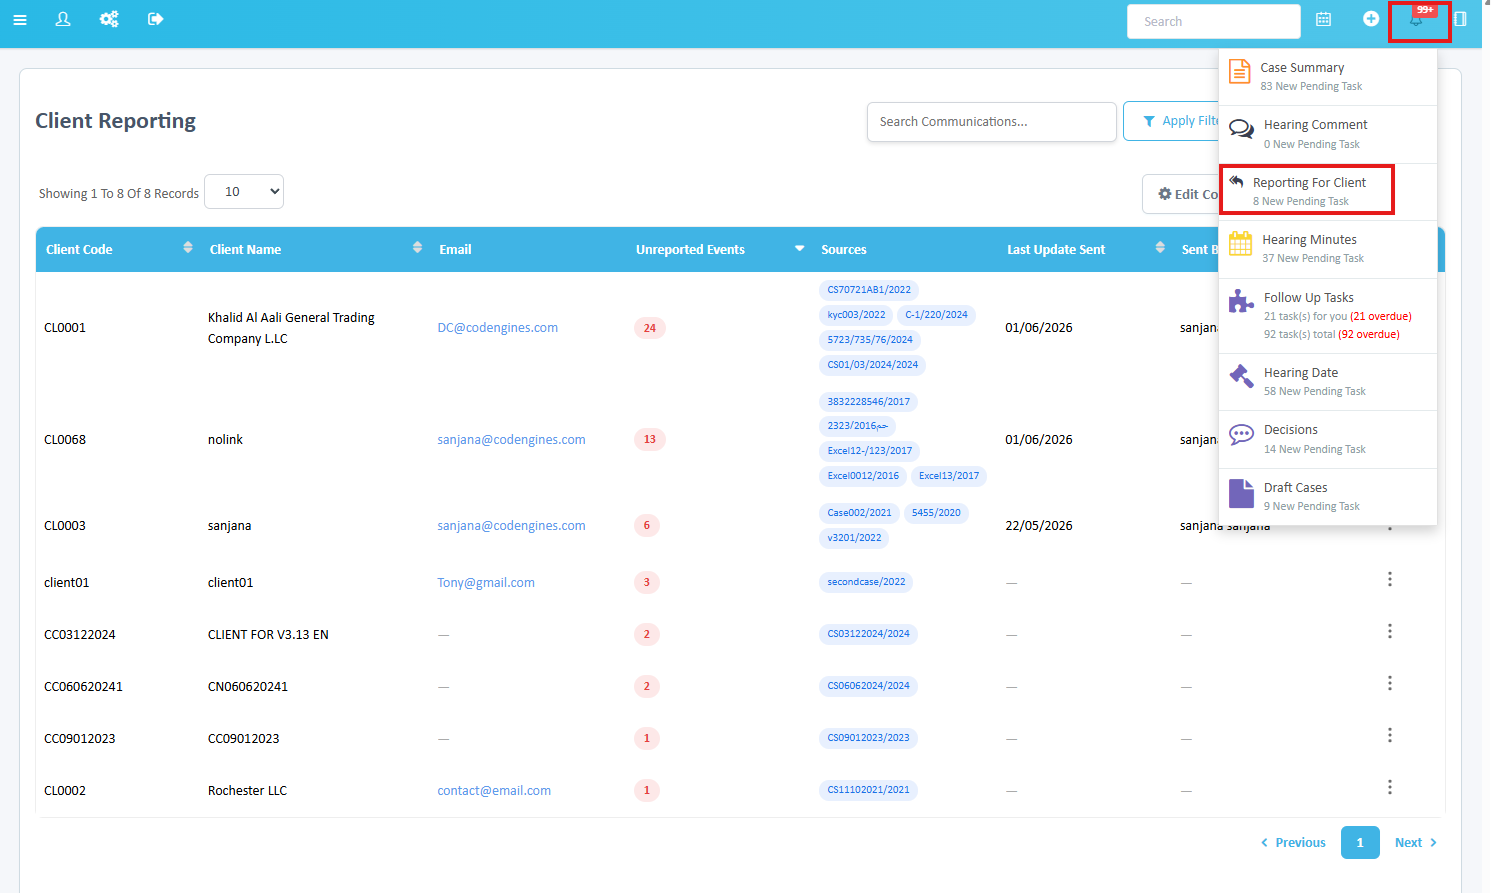This screenshot has width=1491, height=893.
Task: Open the hamburger navigation menu
Action: (20, 20)
